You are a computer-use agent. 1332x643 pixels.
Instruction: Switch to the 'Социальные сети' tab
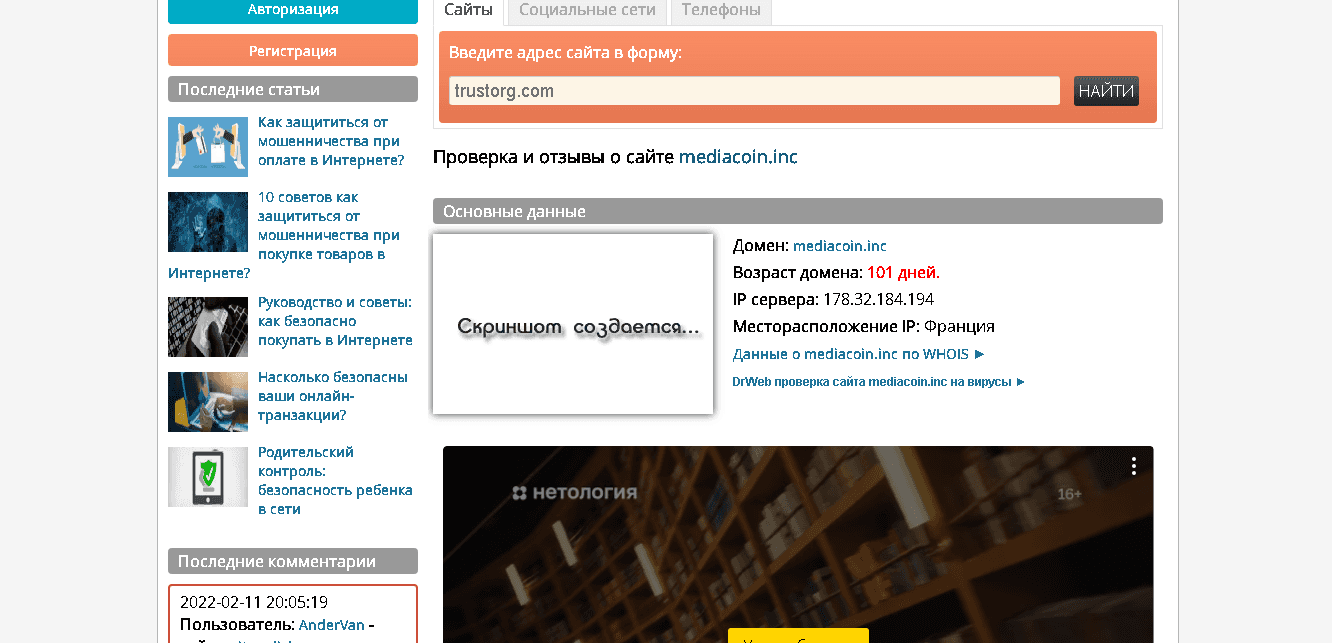pos(587,11)
